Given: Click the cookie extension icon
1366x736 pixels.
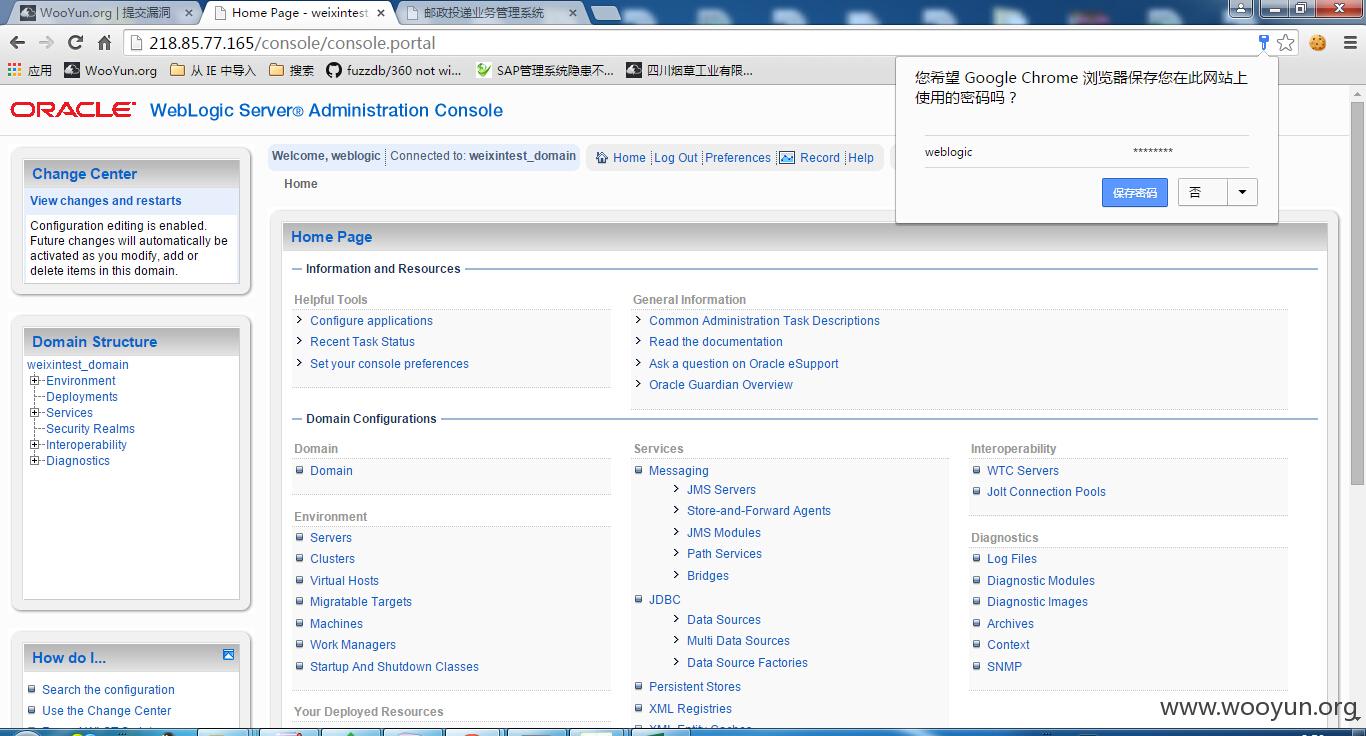Looking at the screenshot, I should click(x=1318, y=42).
